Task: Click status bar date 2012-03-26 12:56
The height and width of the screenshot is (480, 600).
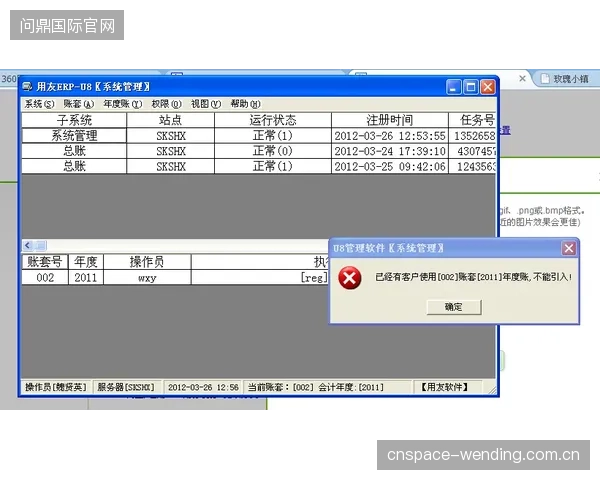Action: pyautogui.click(x=203, y=387)
